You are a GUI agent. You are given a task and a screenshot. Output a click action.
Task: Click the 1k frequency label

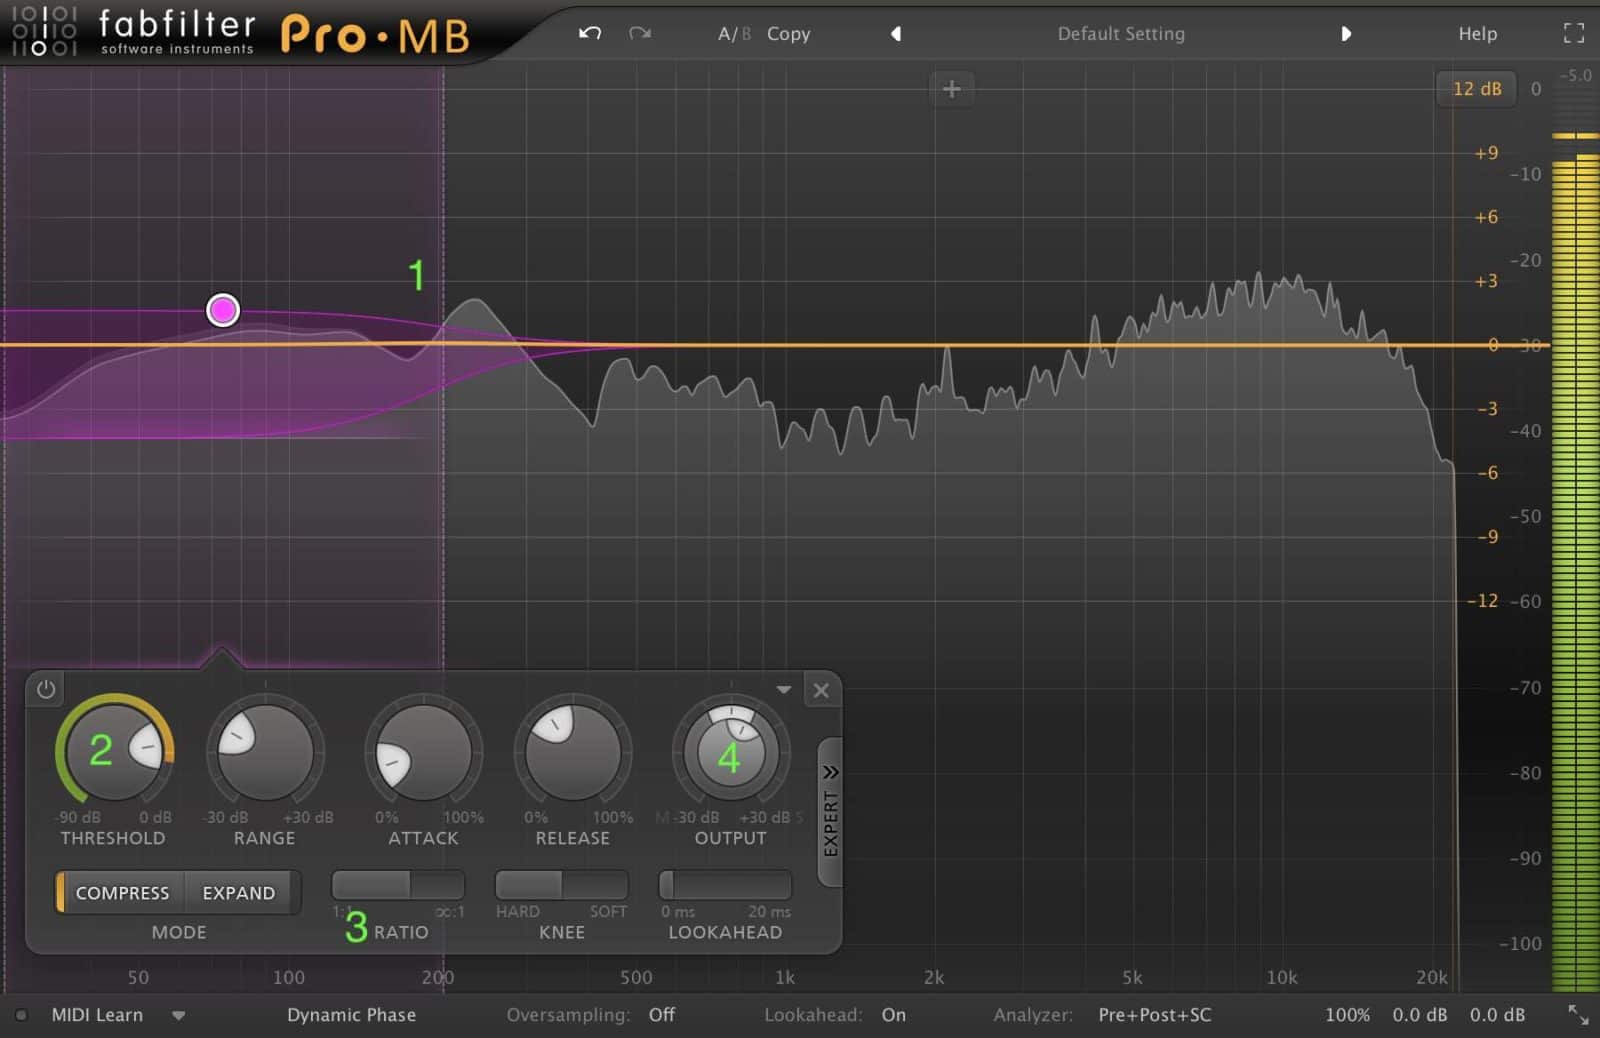[785, 977]
